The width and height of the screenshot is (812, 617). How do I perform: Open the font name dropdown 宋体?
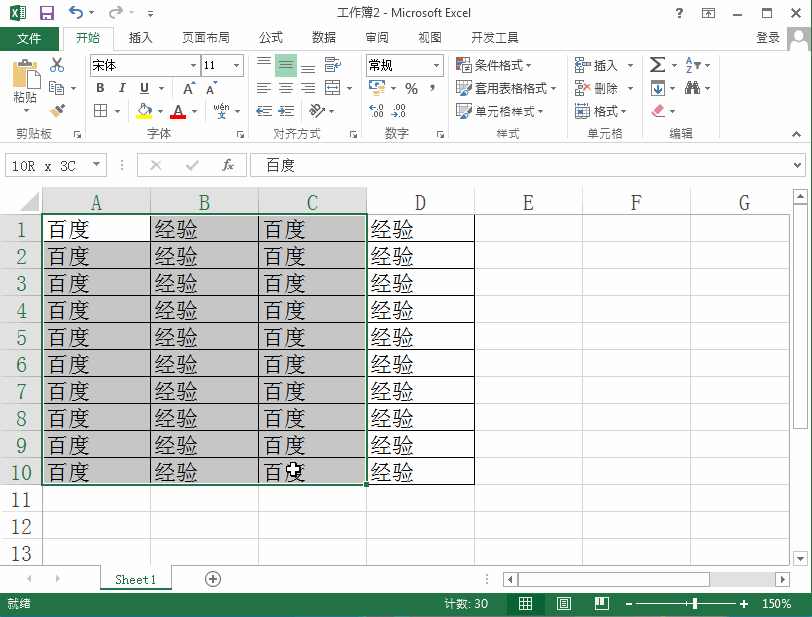193,65
